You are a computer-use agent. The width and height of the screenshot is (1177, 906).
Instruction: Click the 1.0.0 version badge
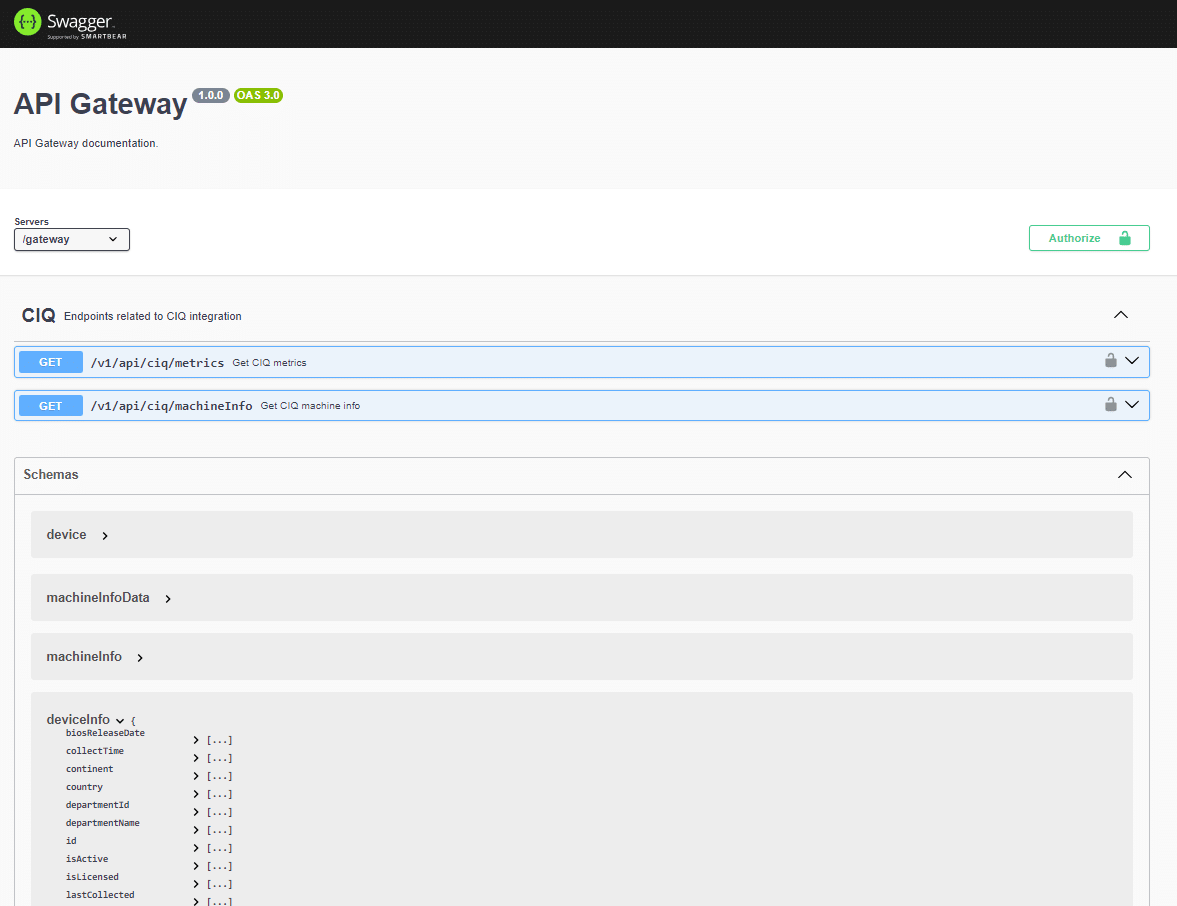coord(211,95)
